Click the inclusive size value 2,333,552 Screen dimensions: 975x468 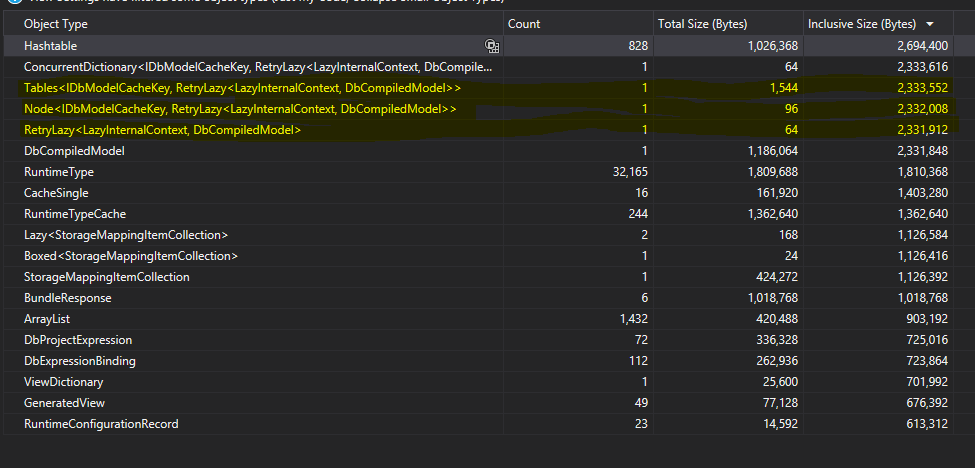923,88
